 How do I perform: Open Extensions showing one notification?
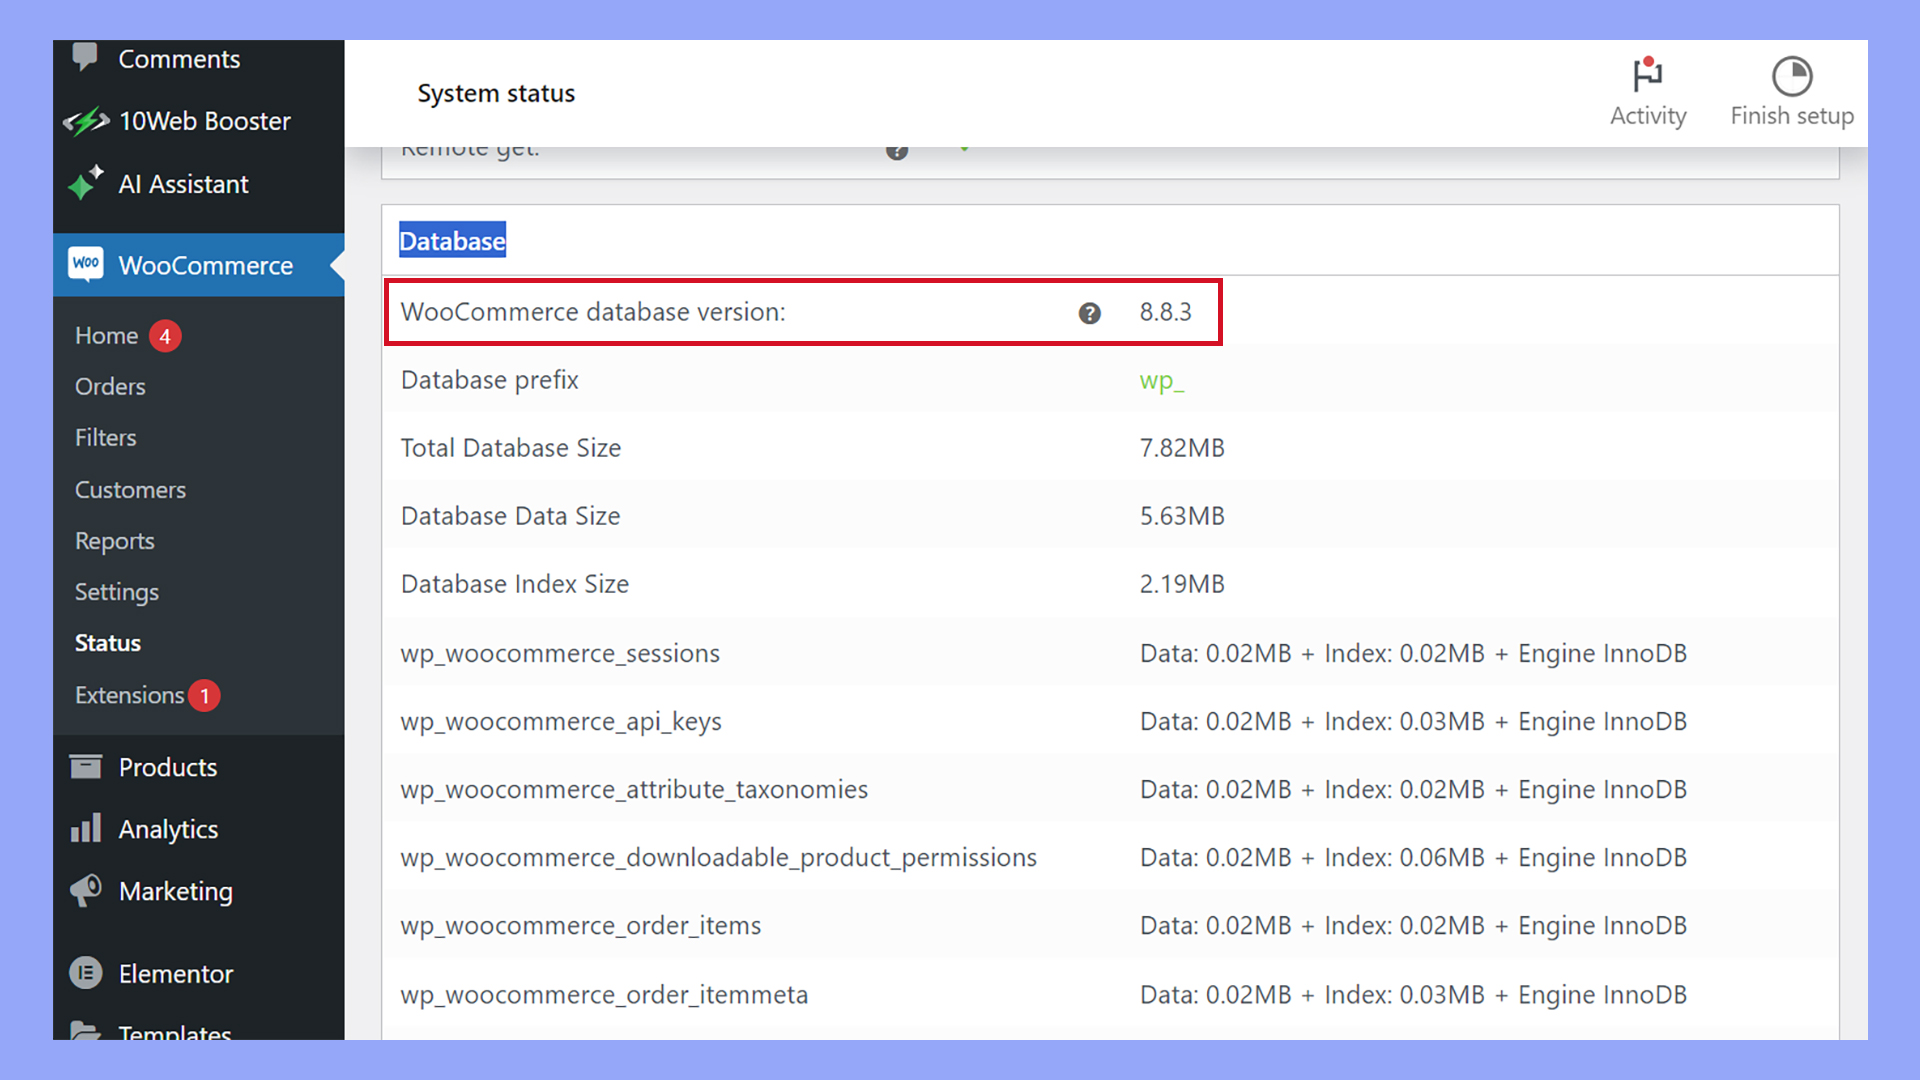pos(128,695)
